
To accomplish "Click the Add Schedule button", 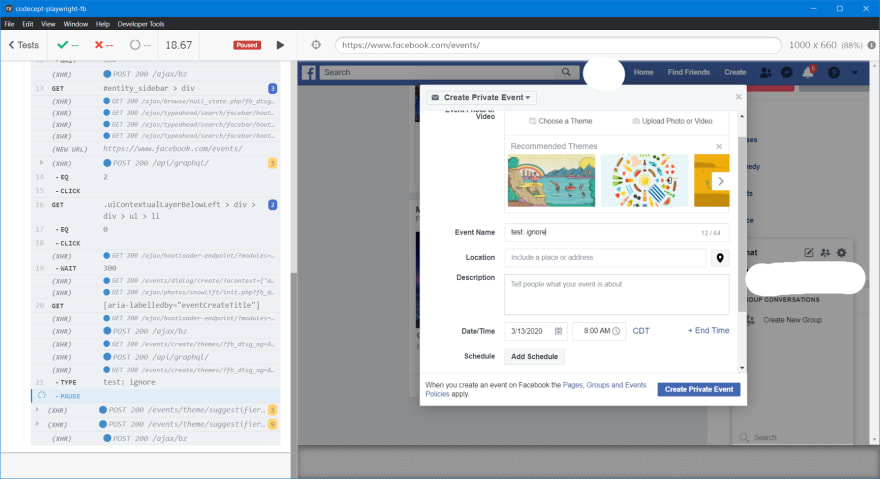I will coord(534,357).
